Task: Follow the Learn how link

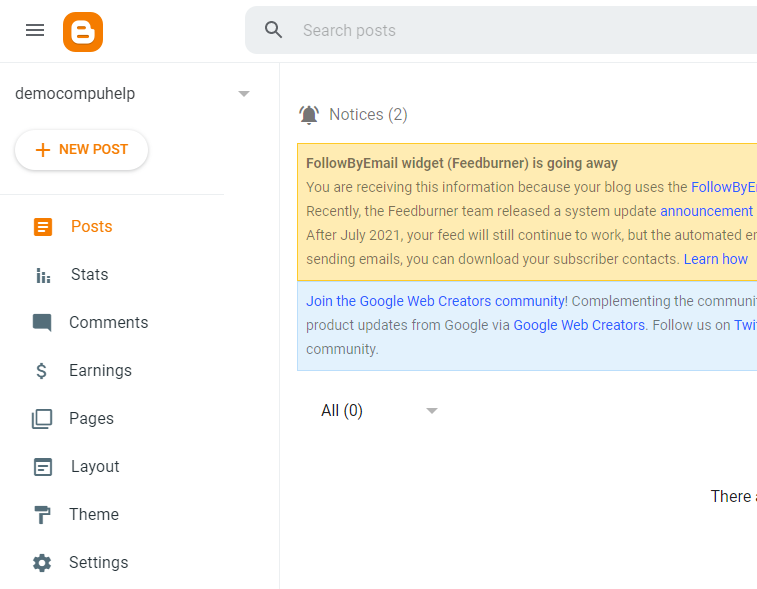Action: click(x=715, y=259)
